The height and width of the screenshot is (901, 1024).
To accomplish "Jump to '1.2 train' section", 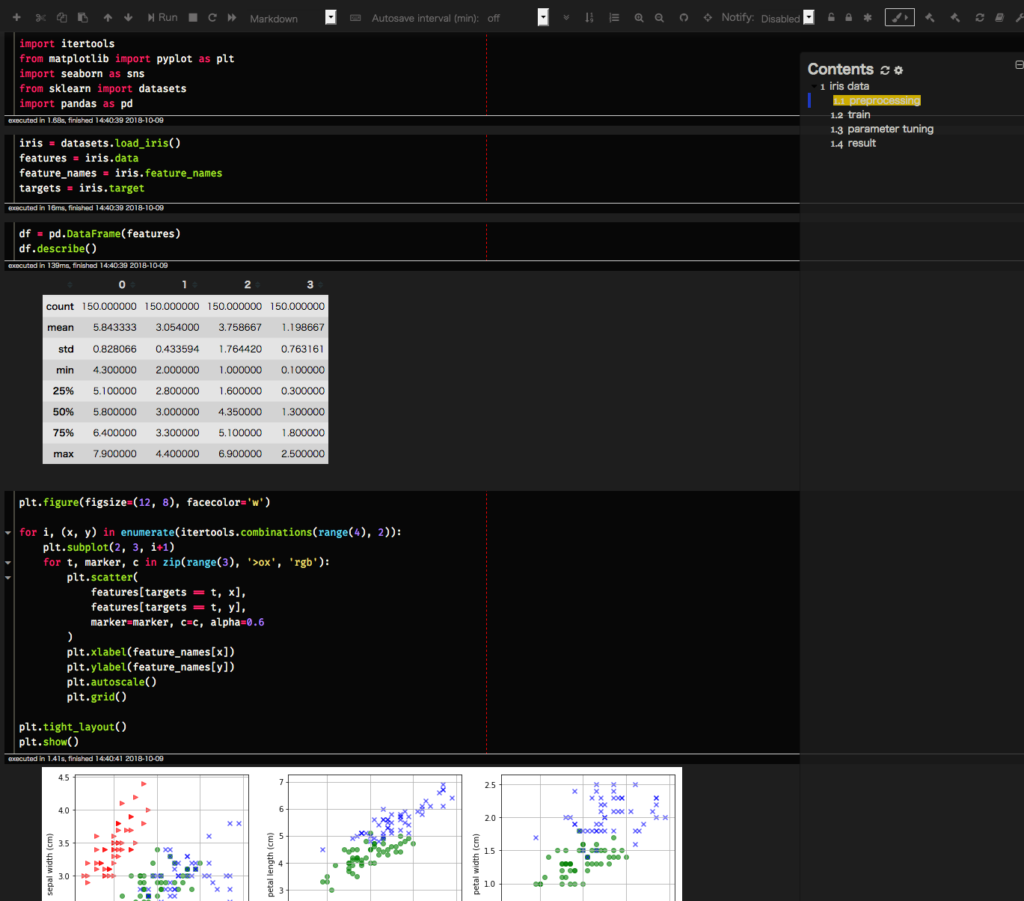I will tap(850, 115).
